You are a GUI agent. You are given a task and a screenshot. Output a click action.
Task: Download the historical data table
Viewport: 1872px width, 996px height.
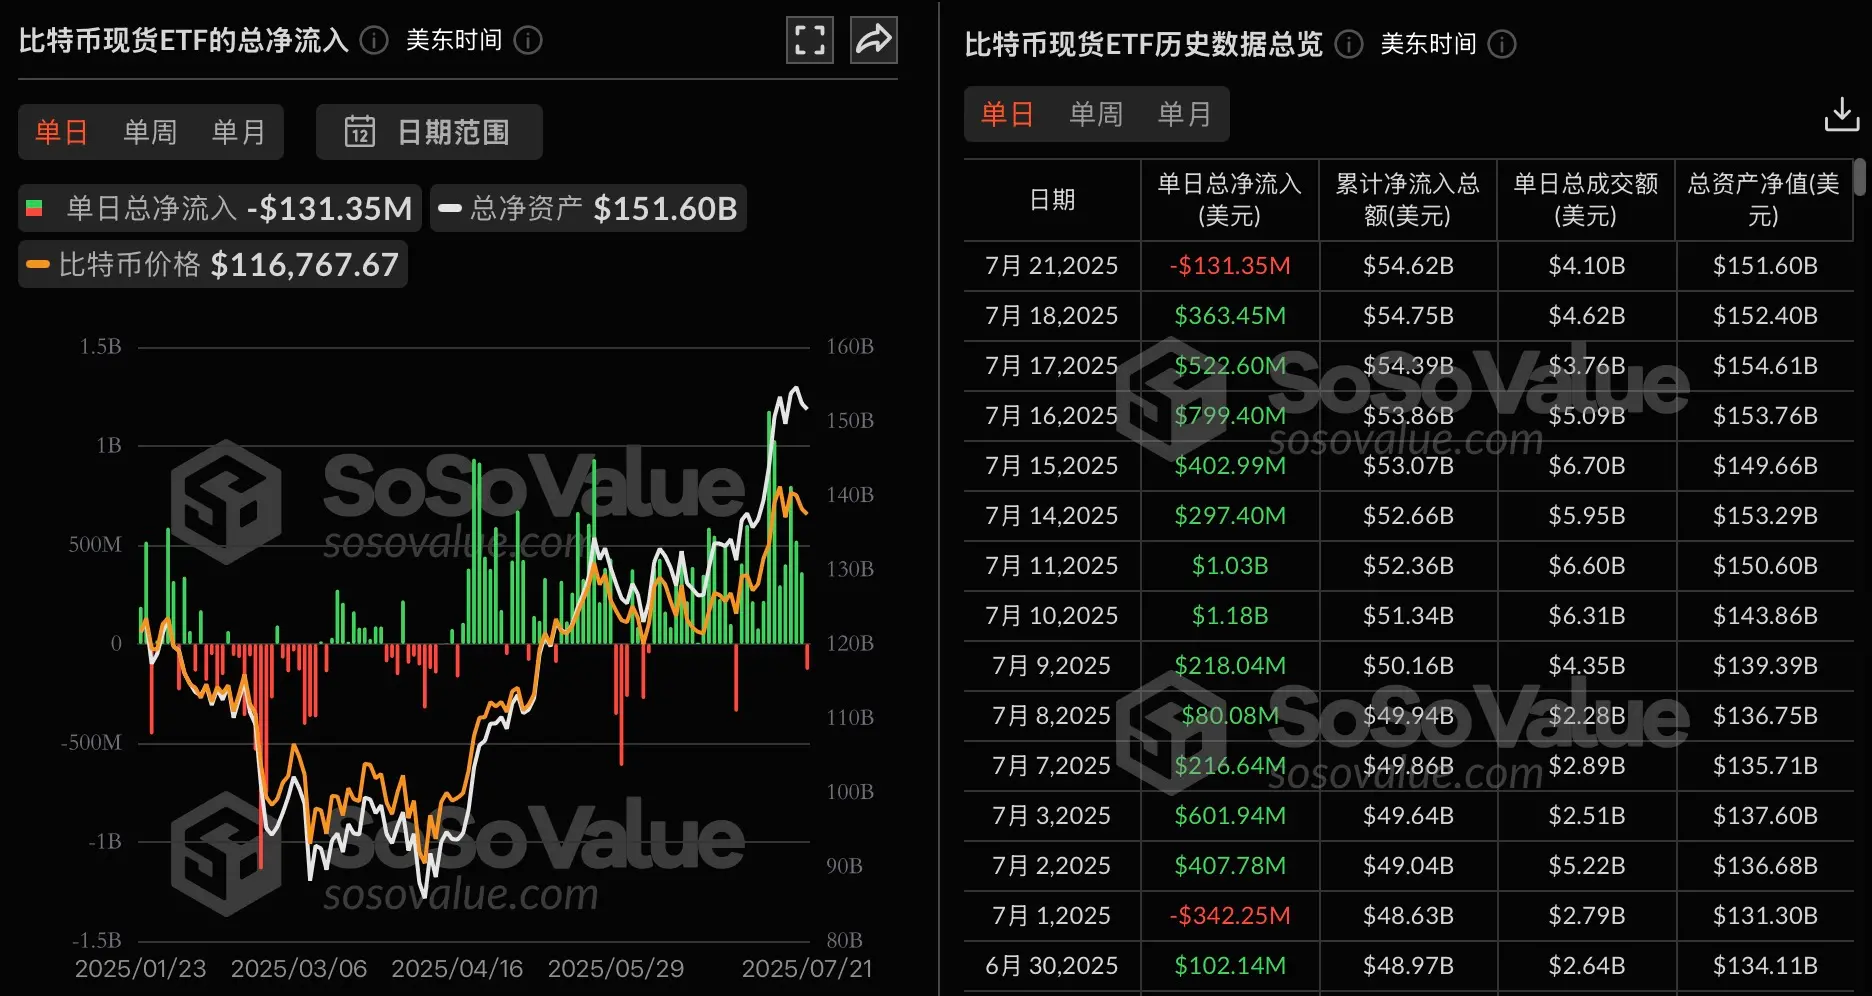tap(1842, 114)
